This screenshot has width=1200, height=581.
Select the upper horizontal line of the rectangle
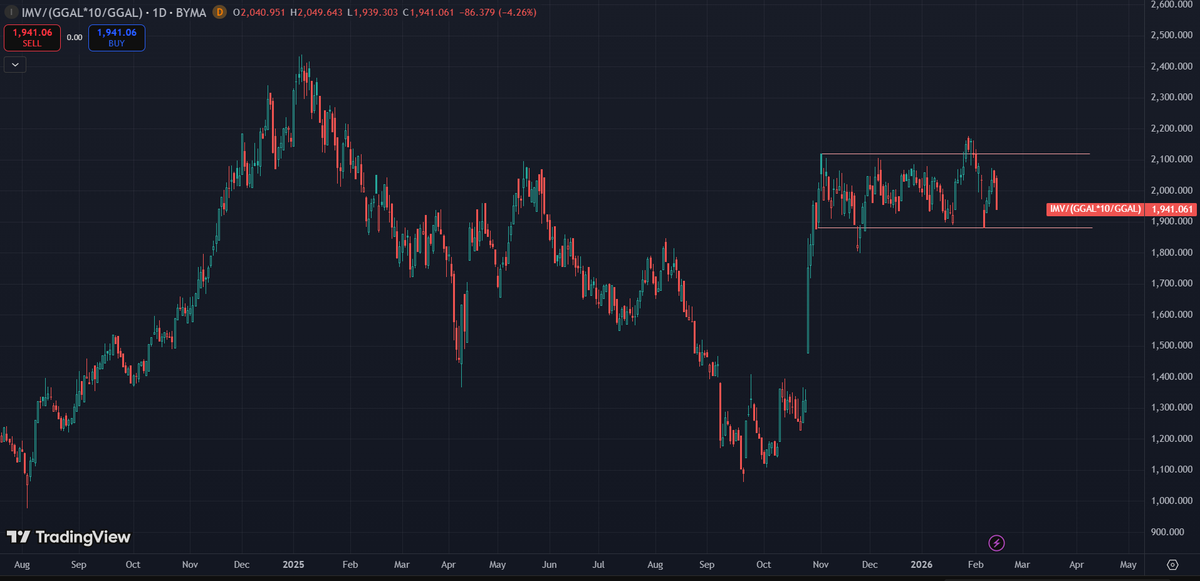tap(954, 154)
